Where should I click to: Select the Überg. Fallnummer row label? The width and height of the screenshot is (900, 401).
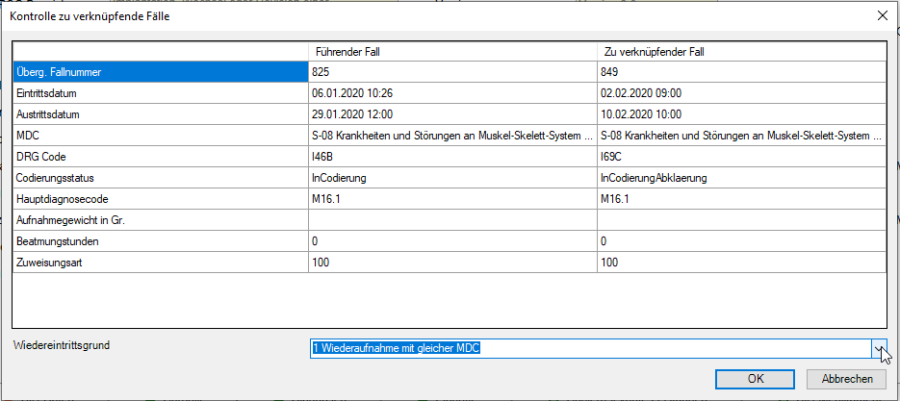160,72
